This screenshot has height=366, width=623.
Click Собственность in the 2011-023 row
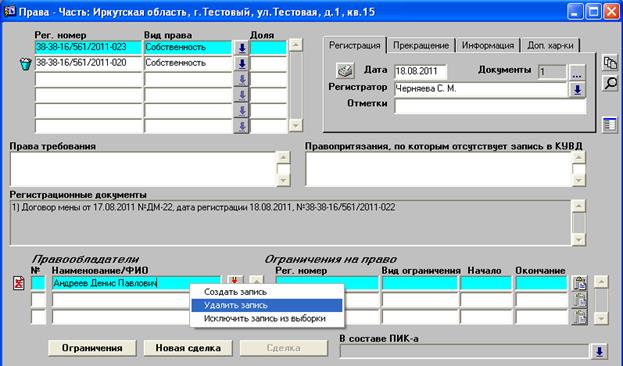[x=188, y=47]
